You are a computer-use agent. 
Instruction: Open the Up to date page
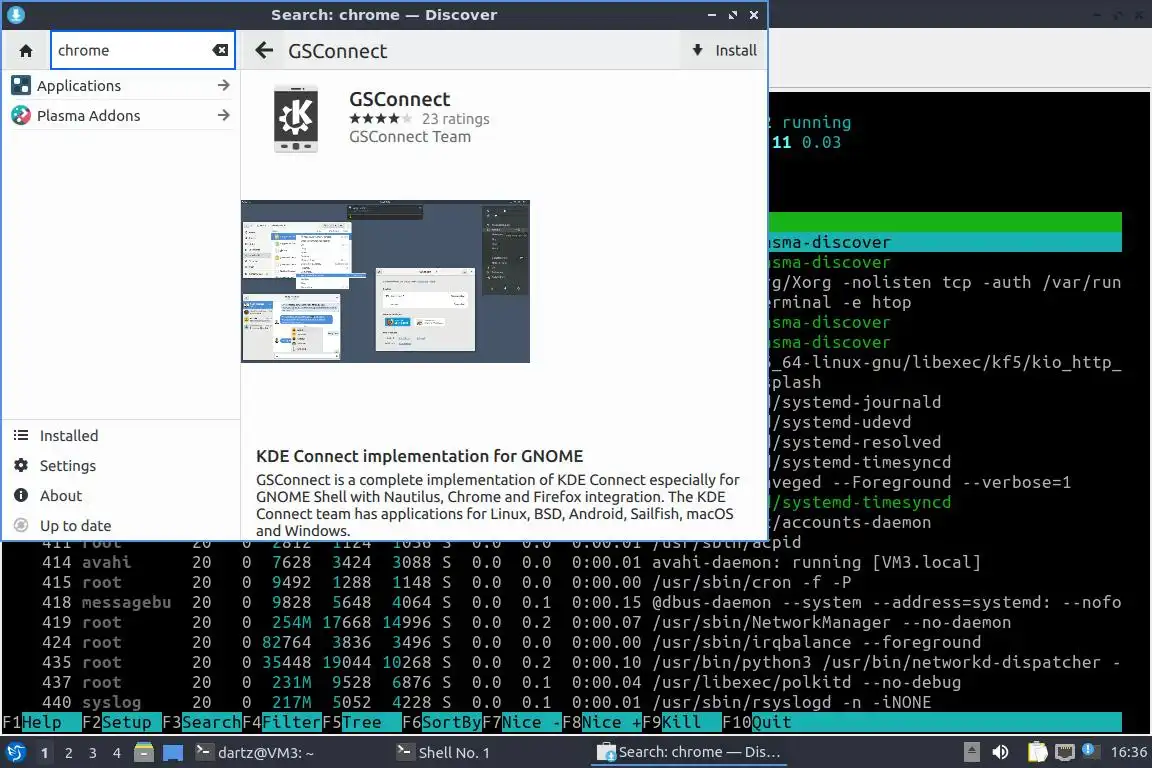(120, 525)
